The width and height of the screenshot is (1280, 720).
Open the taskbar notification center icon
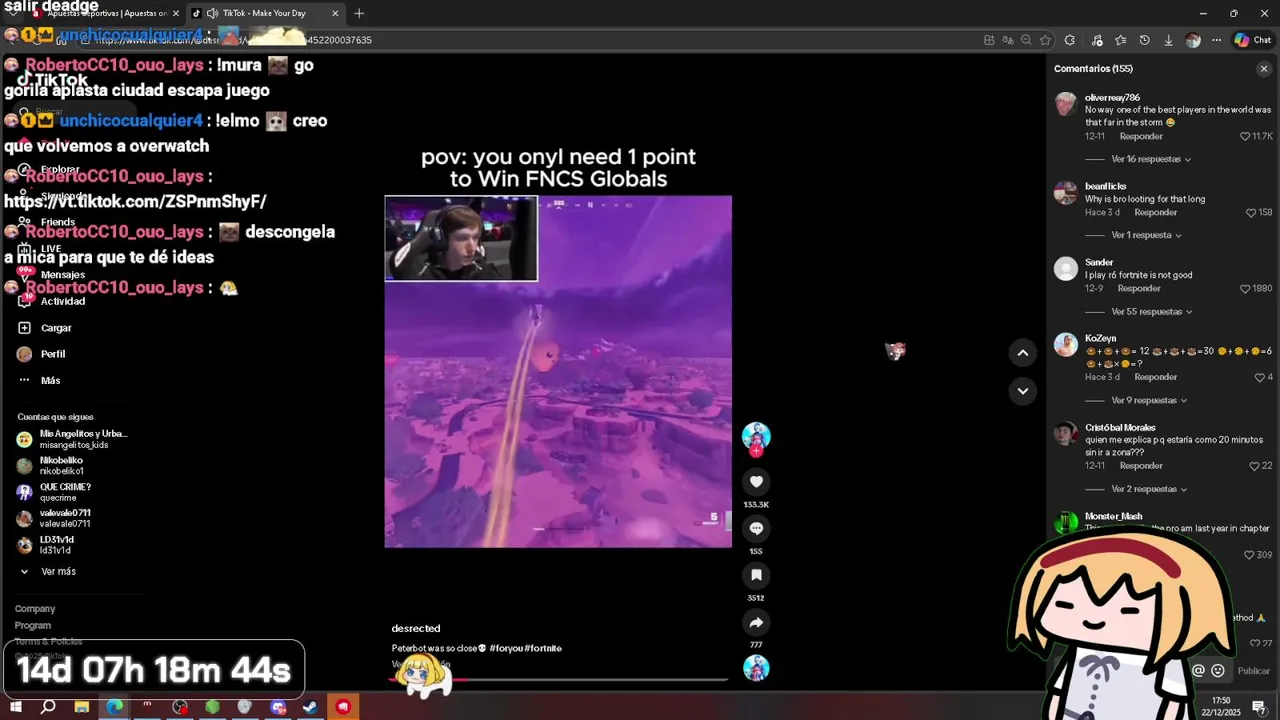click(x=1258, y=707)
